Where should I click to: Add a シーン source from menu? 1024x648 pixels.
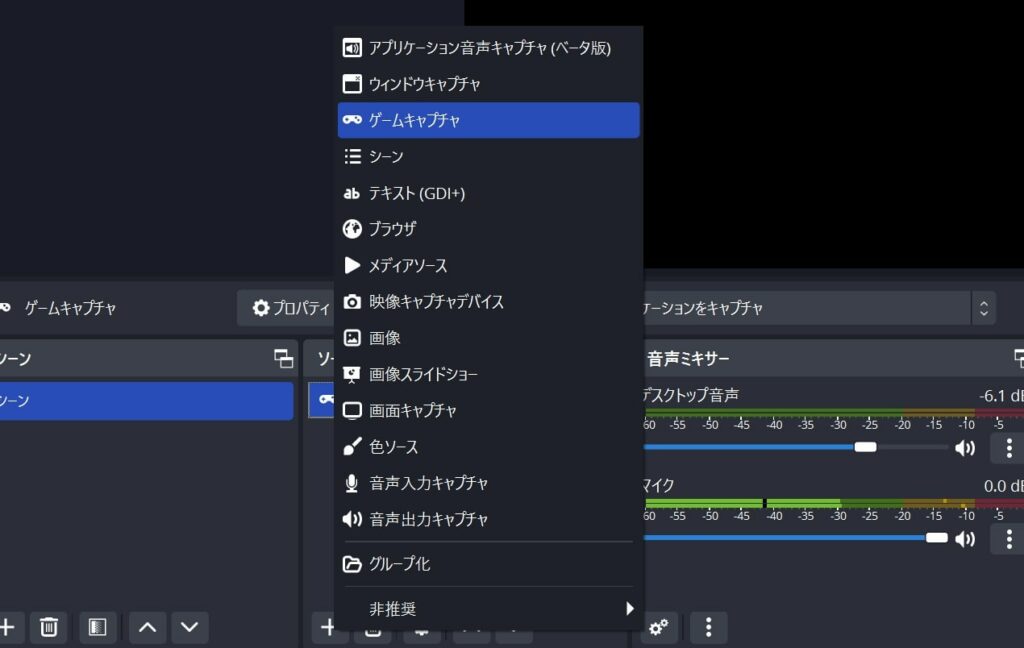click(488, 157)
